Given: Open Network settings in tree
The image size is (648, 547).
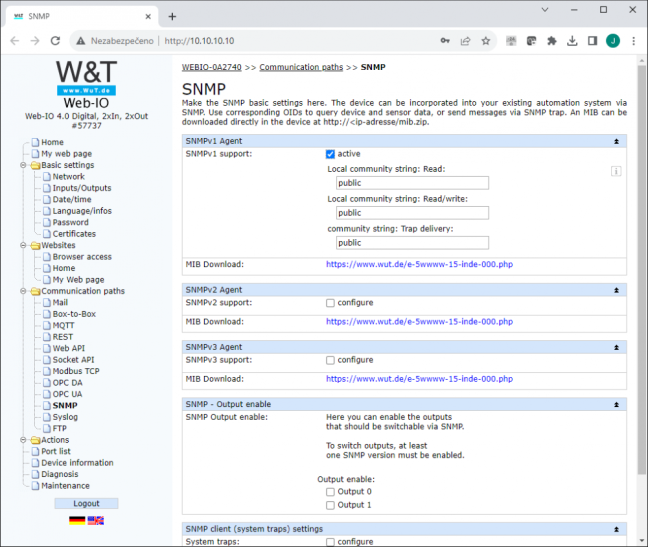Looking at the screenshot, I should coord(68,177).
